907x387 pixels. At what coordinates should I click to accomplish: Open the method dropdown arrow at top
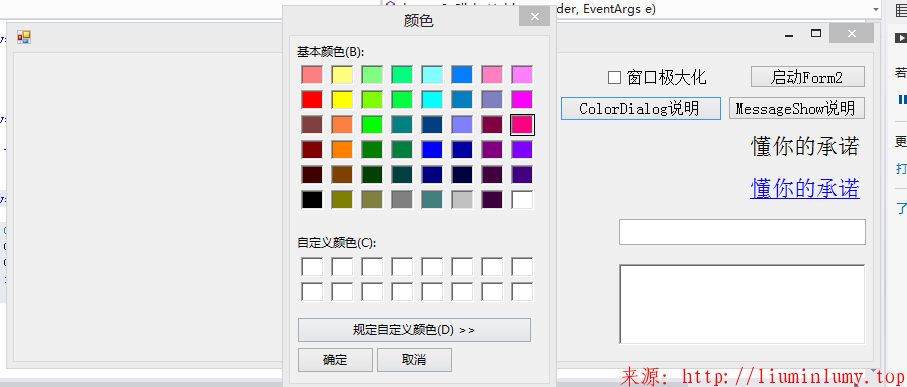coord(875,9)
